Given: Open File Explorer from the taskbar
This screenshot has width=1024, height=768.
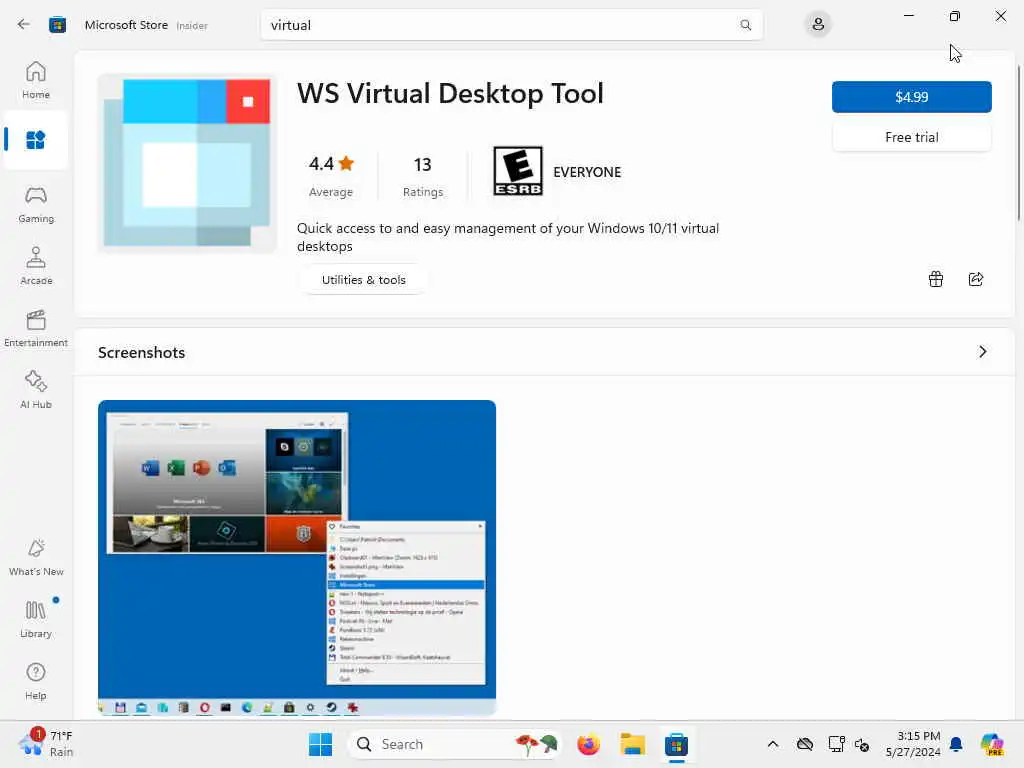Looking at the screenshot, I should tap(632, 744).
